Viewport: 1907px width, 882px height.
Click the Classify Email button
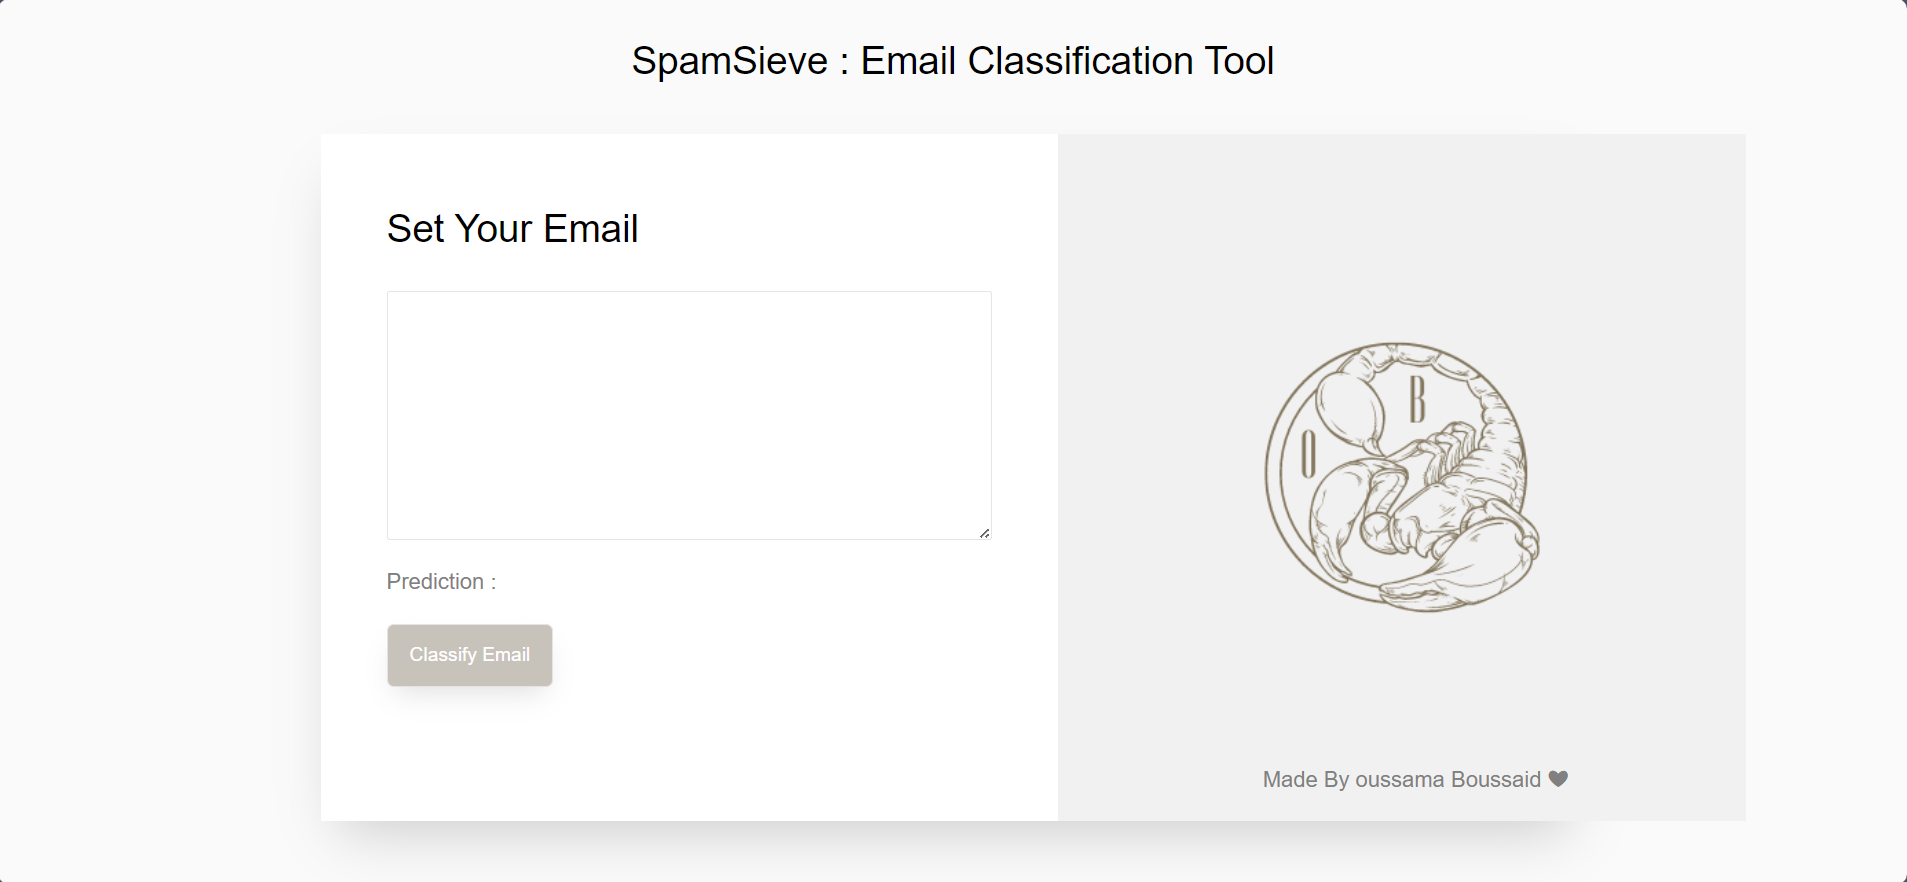coord(469,655)
